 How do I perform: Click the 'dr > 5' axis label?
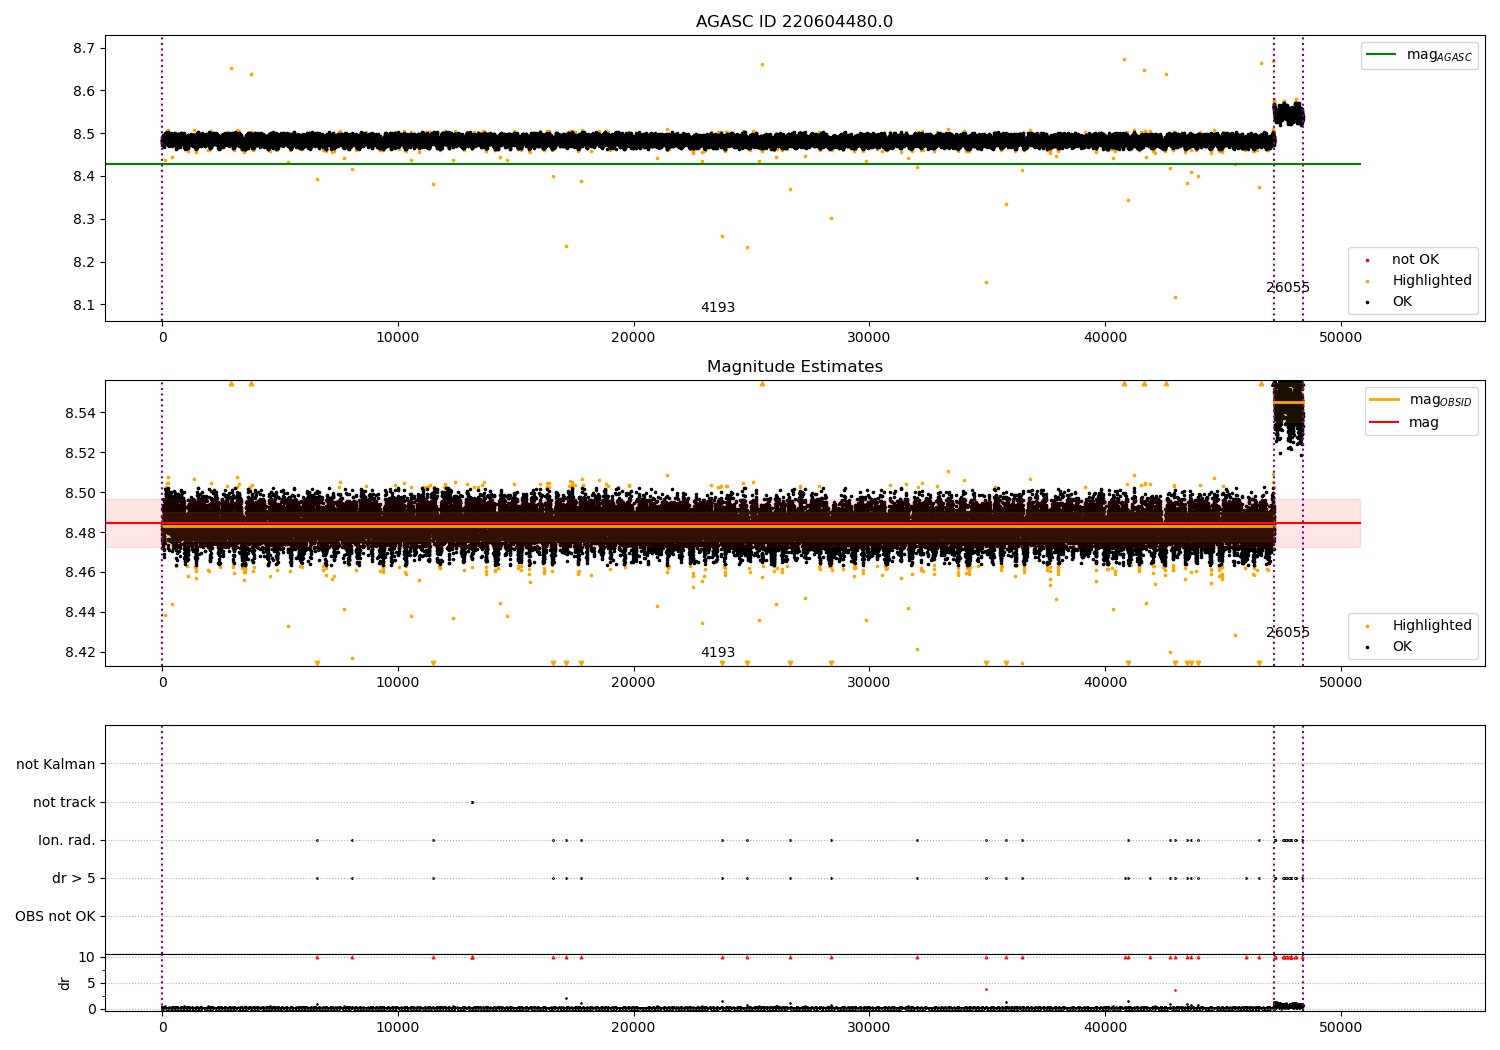coord(74,878)
